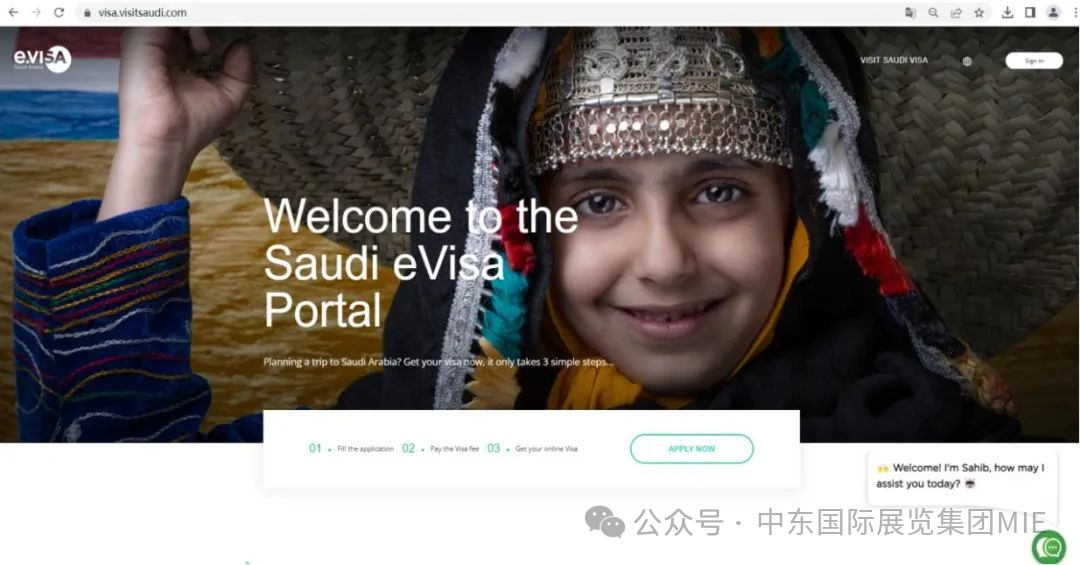The height and width of the screenshot is (565, 1080).
Task: Click the visa.visitsaudi.com address bar
Action: pos(482,12)
